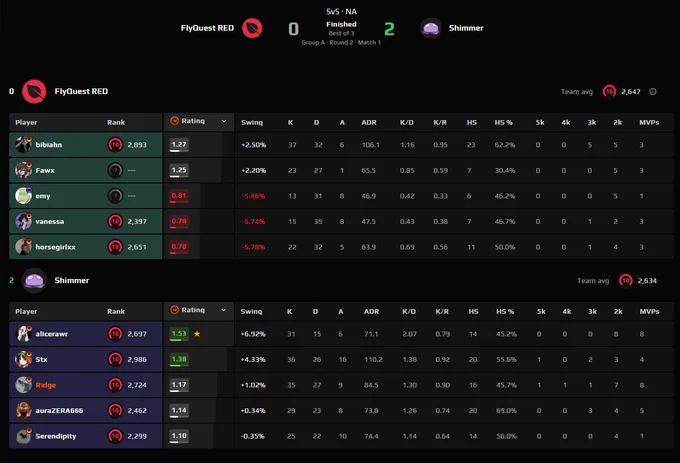Open bibiahn's avatar
The height and width of the screenshot is (463, 680).
pyautogui.click(x=23, y=144)
